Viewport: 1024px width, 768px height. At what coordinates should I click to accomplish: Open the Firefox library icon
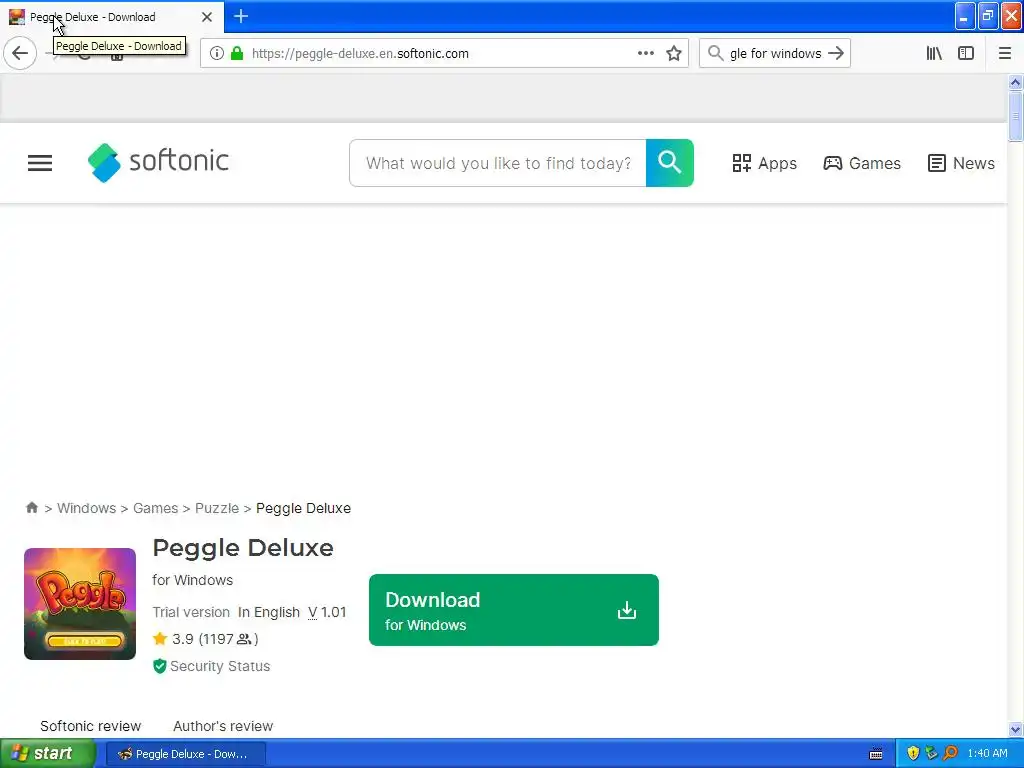934,54
